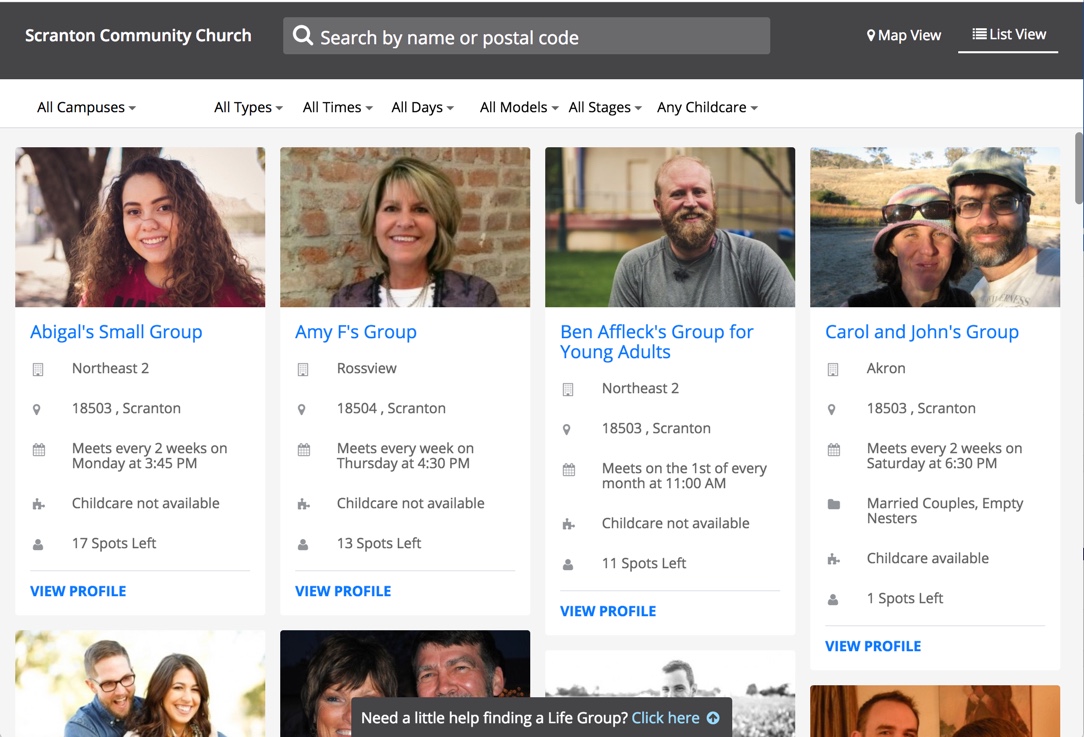View profile of Amy F's Group
Viewport: 1084px width, 737px height.
pos(343,591)
